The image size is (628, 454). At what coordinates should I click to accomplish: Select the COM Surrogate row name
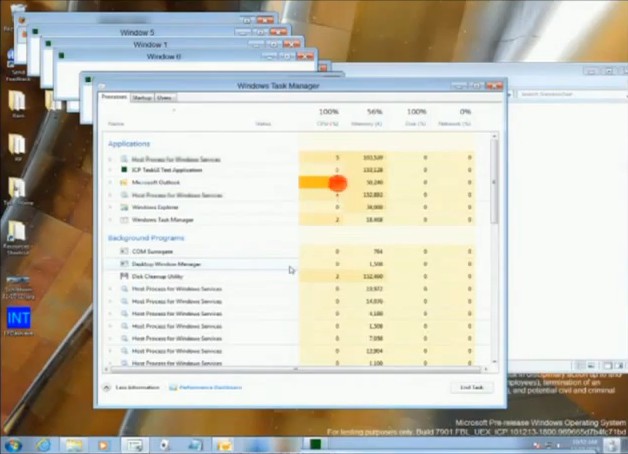click(152, 251)
